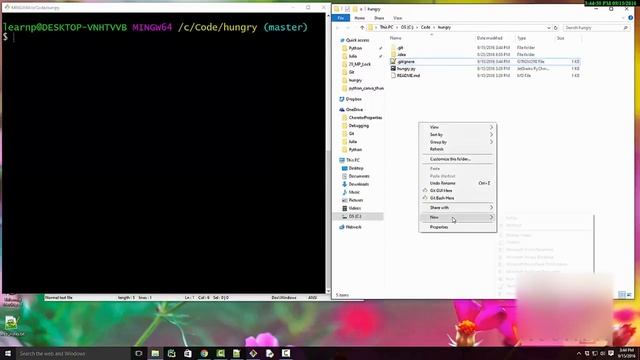Click the volume icon in system tray
The image size is (640, 360).
[x=603, y=353]
